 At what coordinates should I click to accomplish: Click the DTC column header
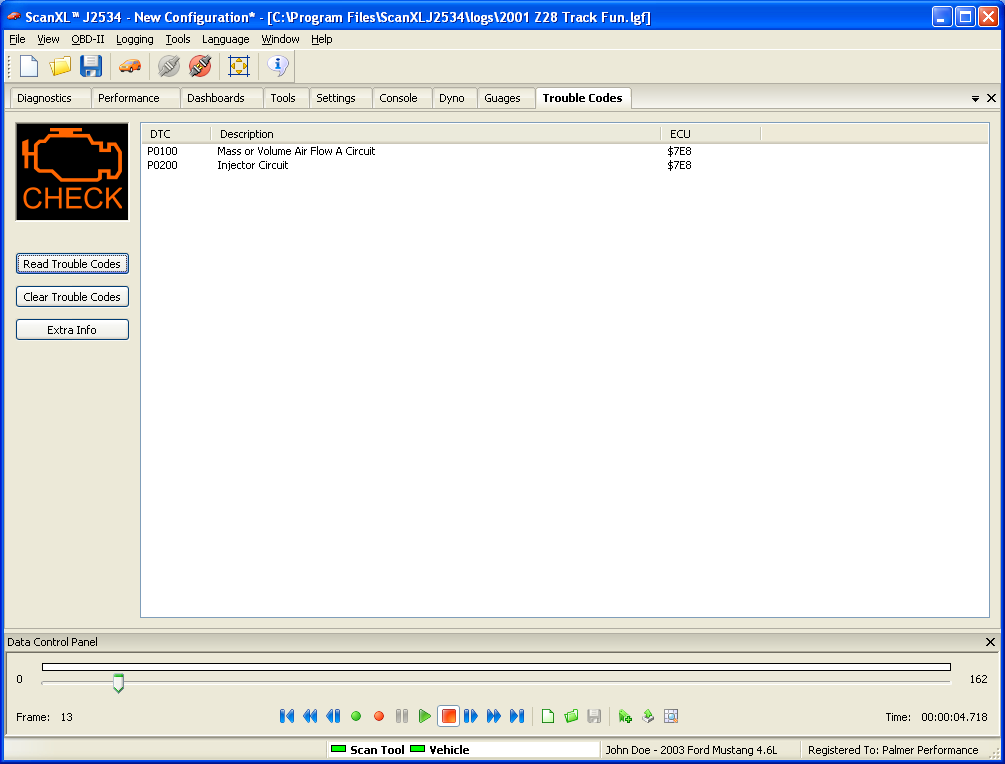point(176,134)
